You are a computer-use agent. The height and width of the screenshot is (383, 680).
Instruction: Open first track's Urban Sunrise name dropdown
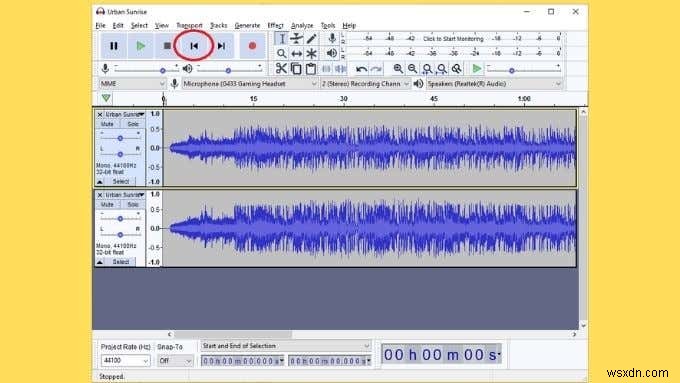click(125, 115)
